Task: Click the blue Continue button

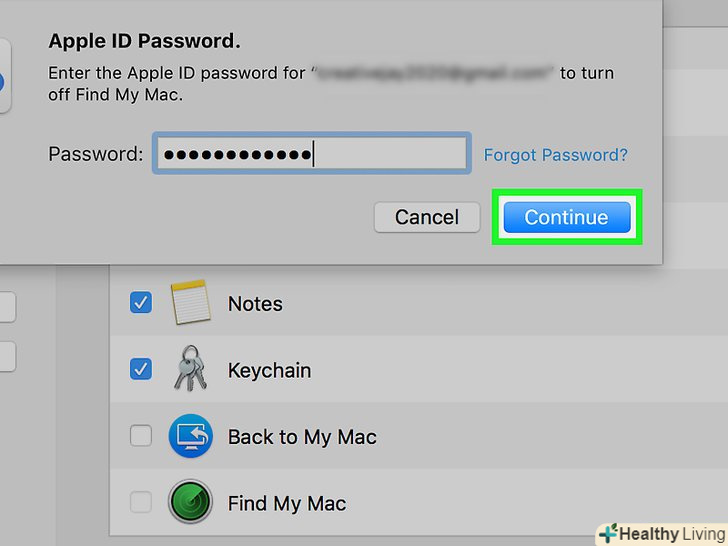Action: pyautogui.click(x=566, y=217)
